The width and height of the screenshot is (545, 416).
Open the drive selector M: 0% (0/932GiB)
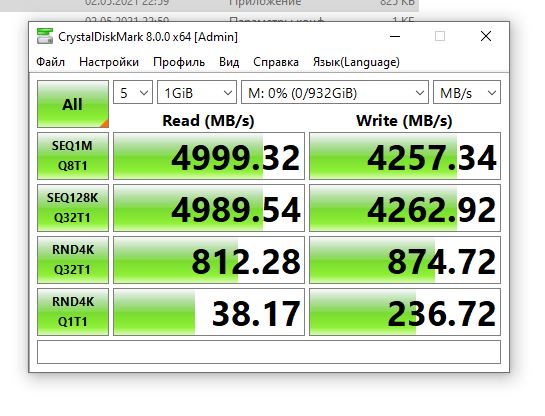click(335, 92)
